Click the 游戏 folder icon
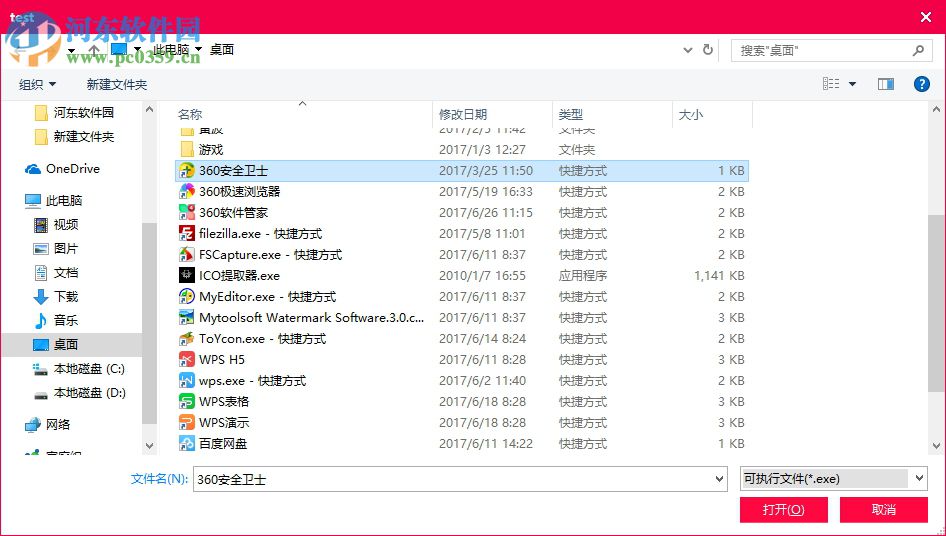Viewport: 946px width, 536px height. point(186,149)
